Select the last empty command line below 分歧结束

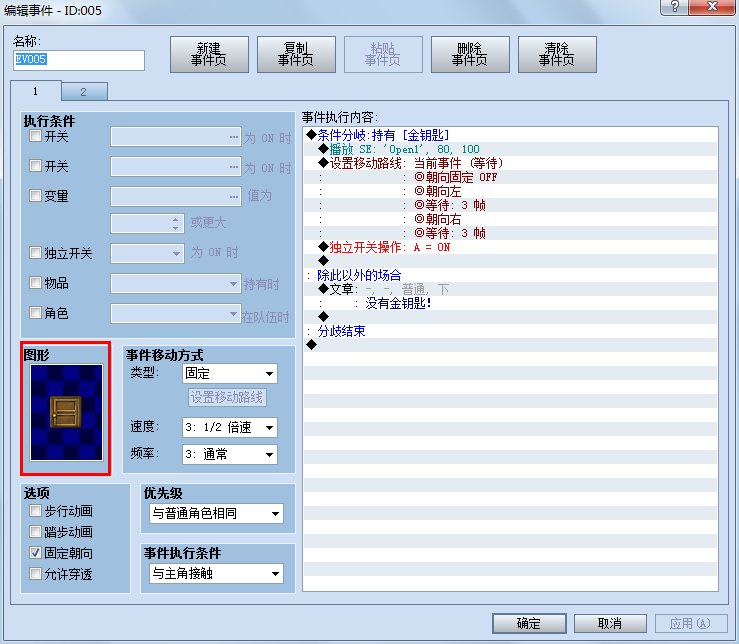coord(510,345)
